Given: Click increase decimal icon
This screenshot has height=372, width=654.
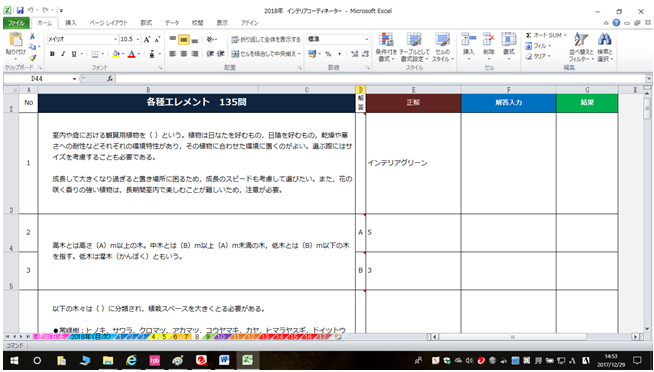Looking at the screenshot, I should (355, 54).
